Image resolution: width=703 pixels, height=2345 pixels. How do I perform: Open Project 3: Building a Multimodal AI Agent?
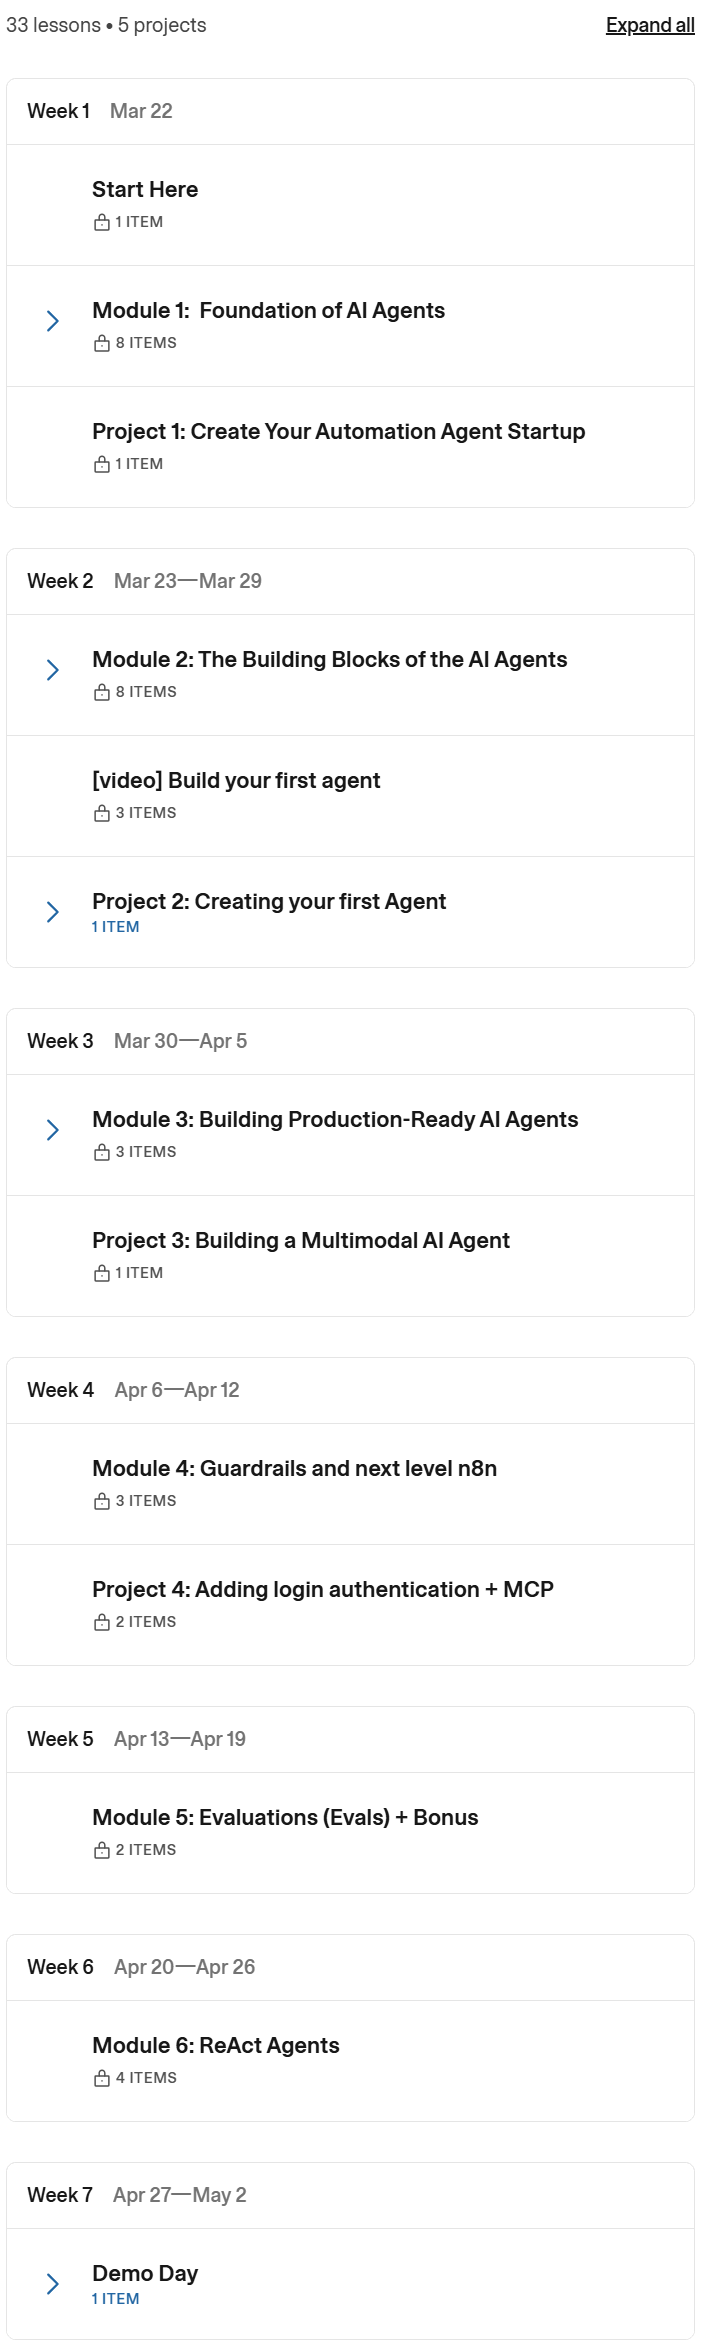[301, 1240]
